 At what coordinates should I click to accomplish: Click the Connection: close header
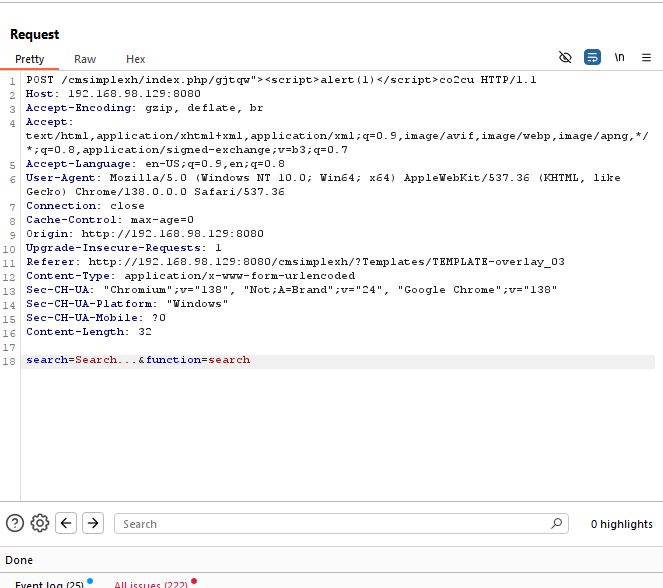(85, 206)
